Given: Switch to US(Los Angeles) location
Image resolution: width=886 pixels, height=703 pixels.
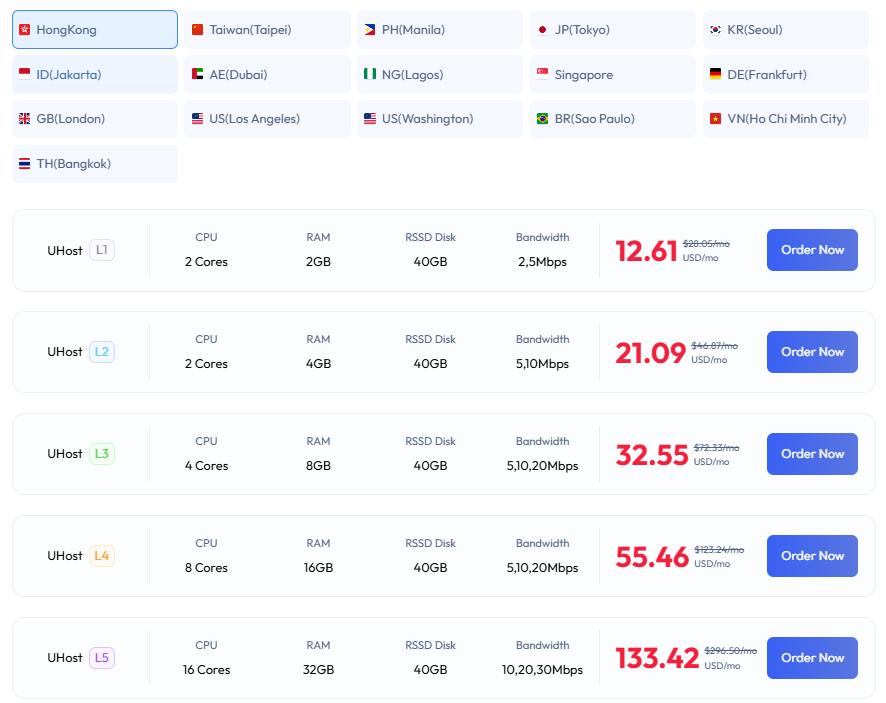Looking at the screenshot, I should pyautogui.click(x=267, y=118).
